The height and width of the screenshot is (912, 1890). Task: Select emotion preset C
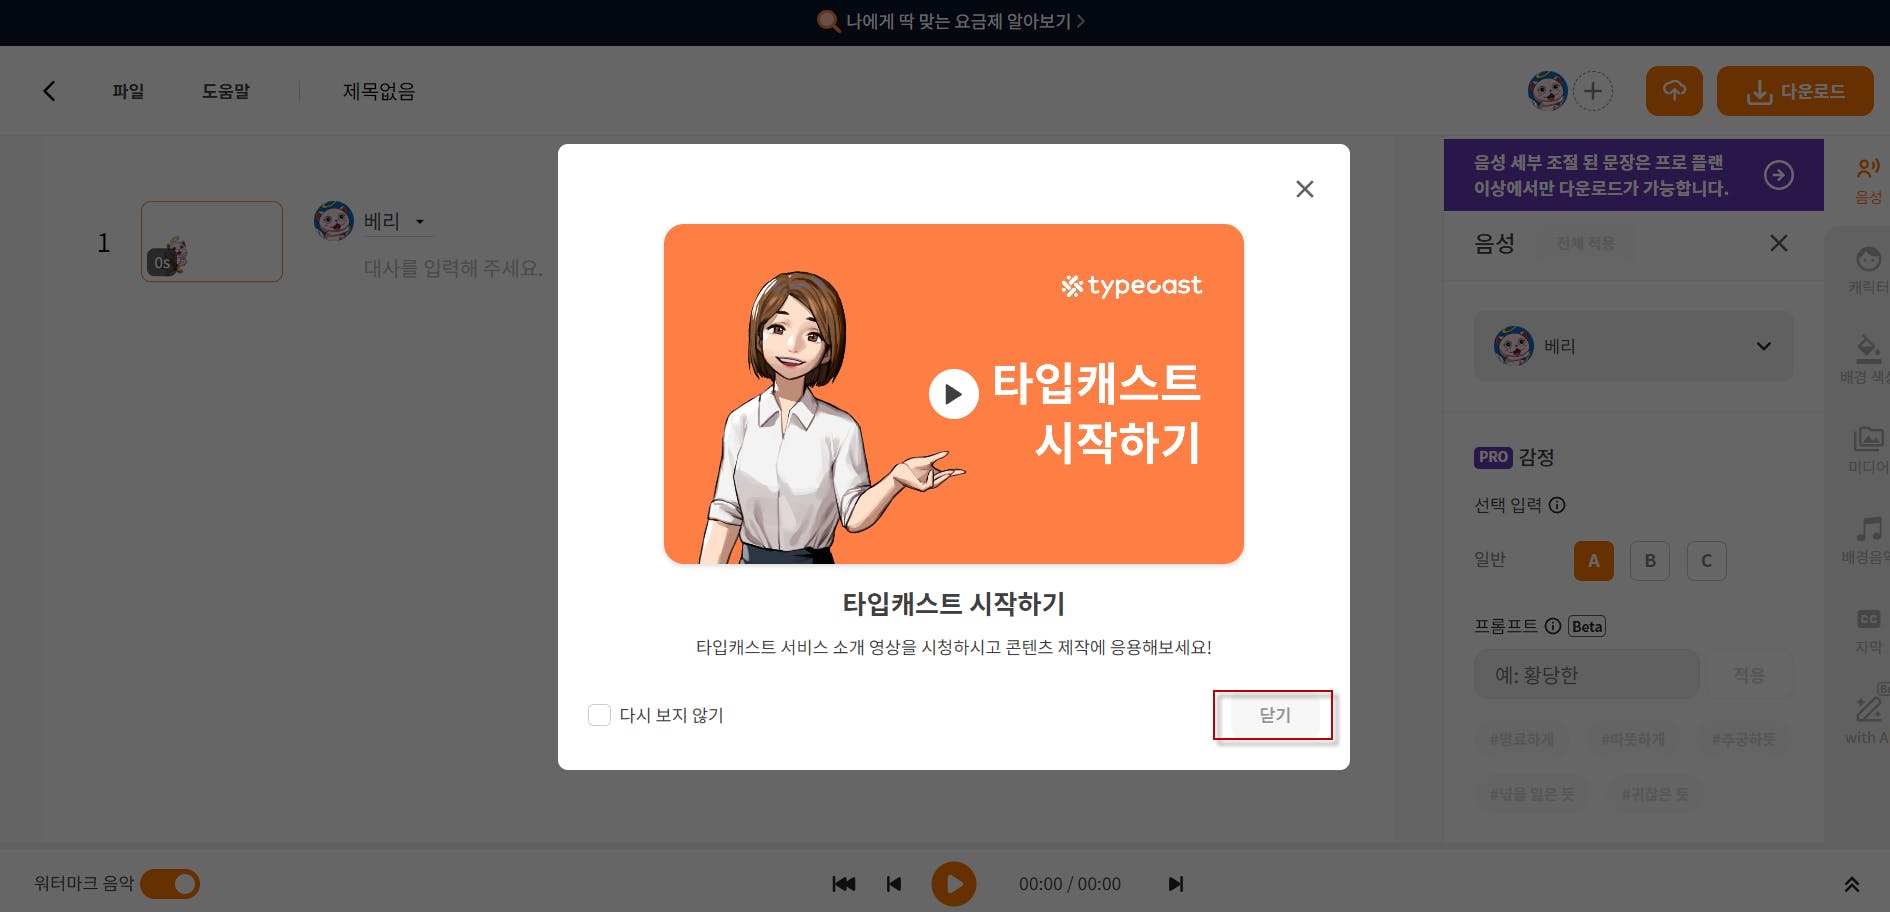tap(1706, 561)
